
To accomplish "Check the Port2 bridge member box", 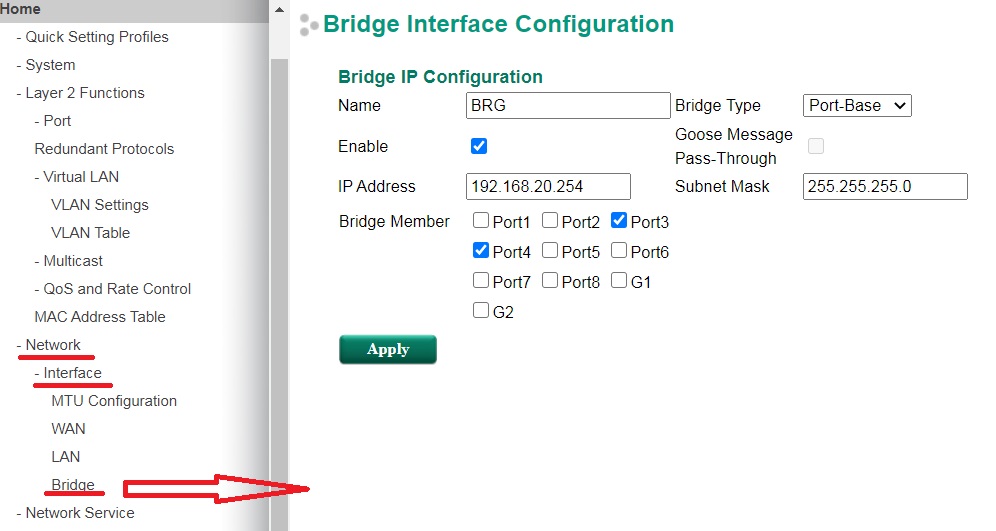I will coord(550,220).
